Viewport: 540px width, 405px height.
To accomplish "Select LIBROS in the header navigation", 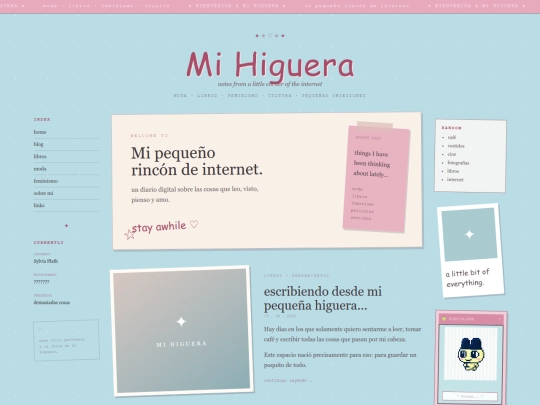I will (x=207, y=95).
